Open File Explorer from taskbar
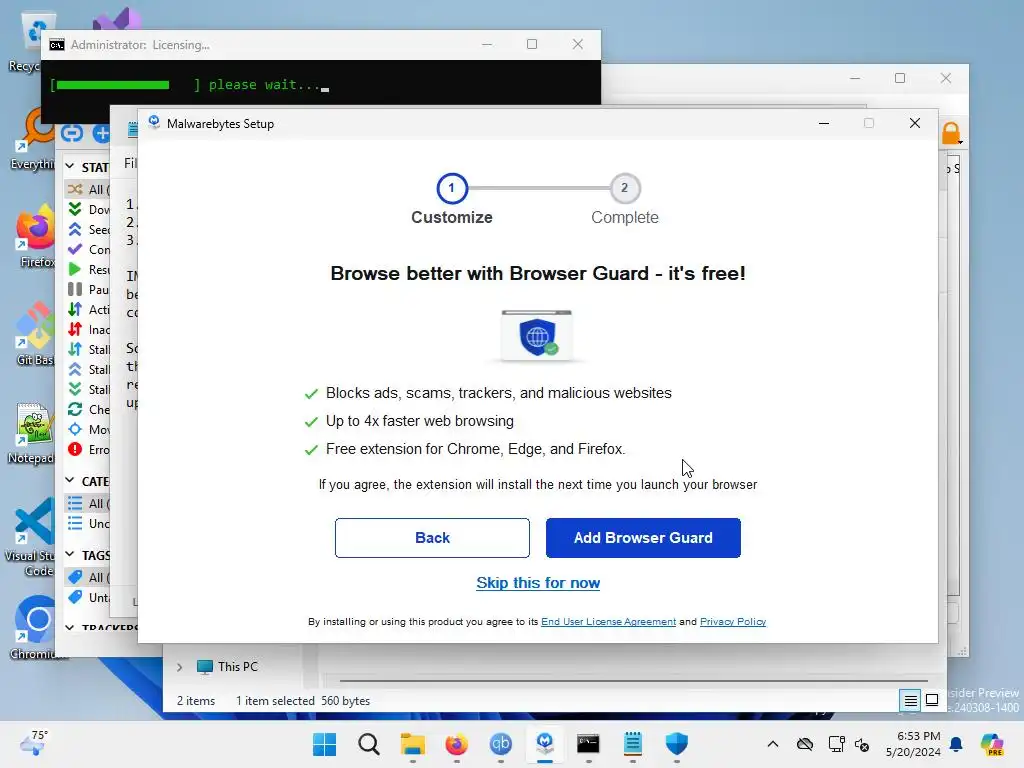The image size is (1024, 768). coord(413,744)
